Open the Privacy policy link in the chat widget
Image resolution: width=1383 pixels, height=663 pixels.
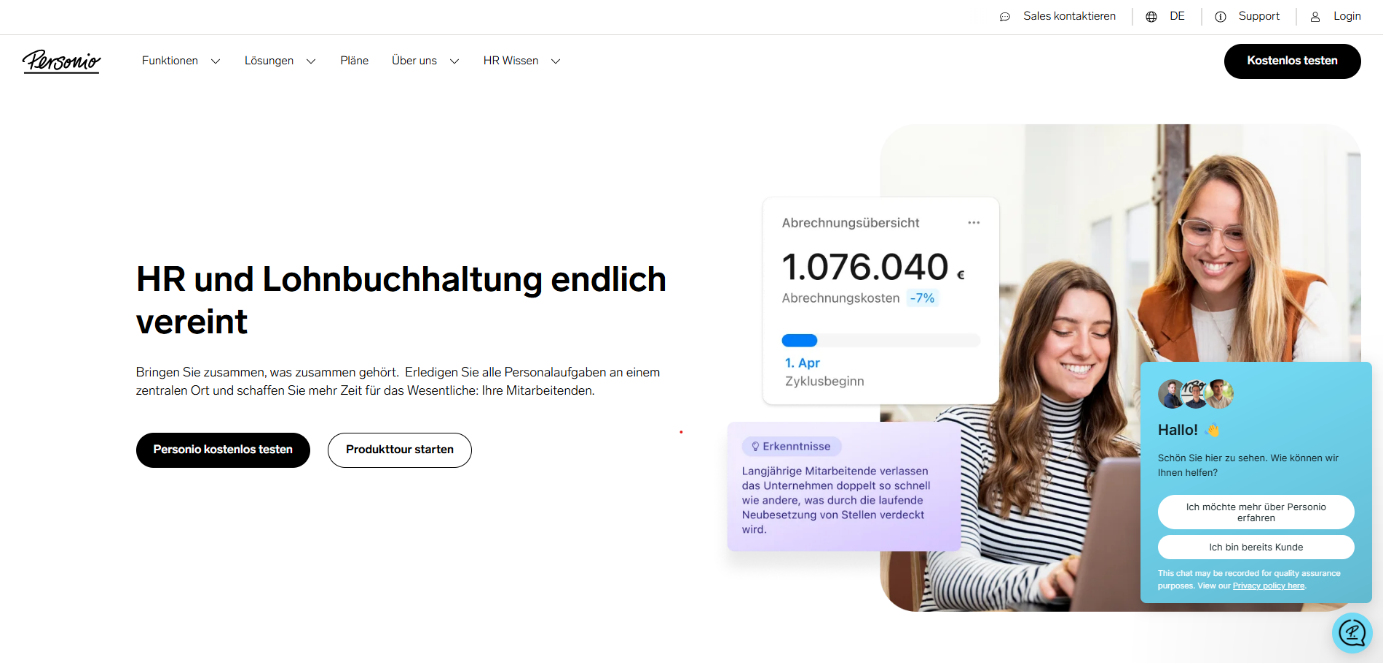[x=1268, y=585]
